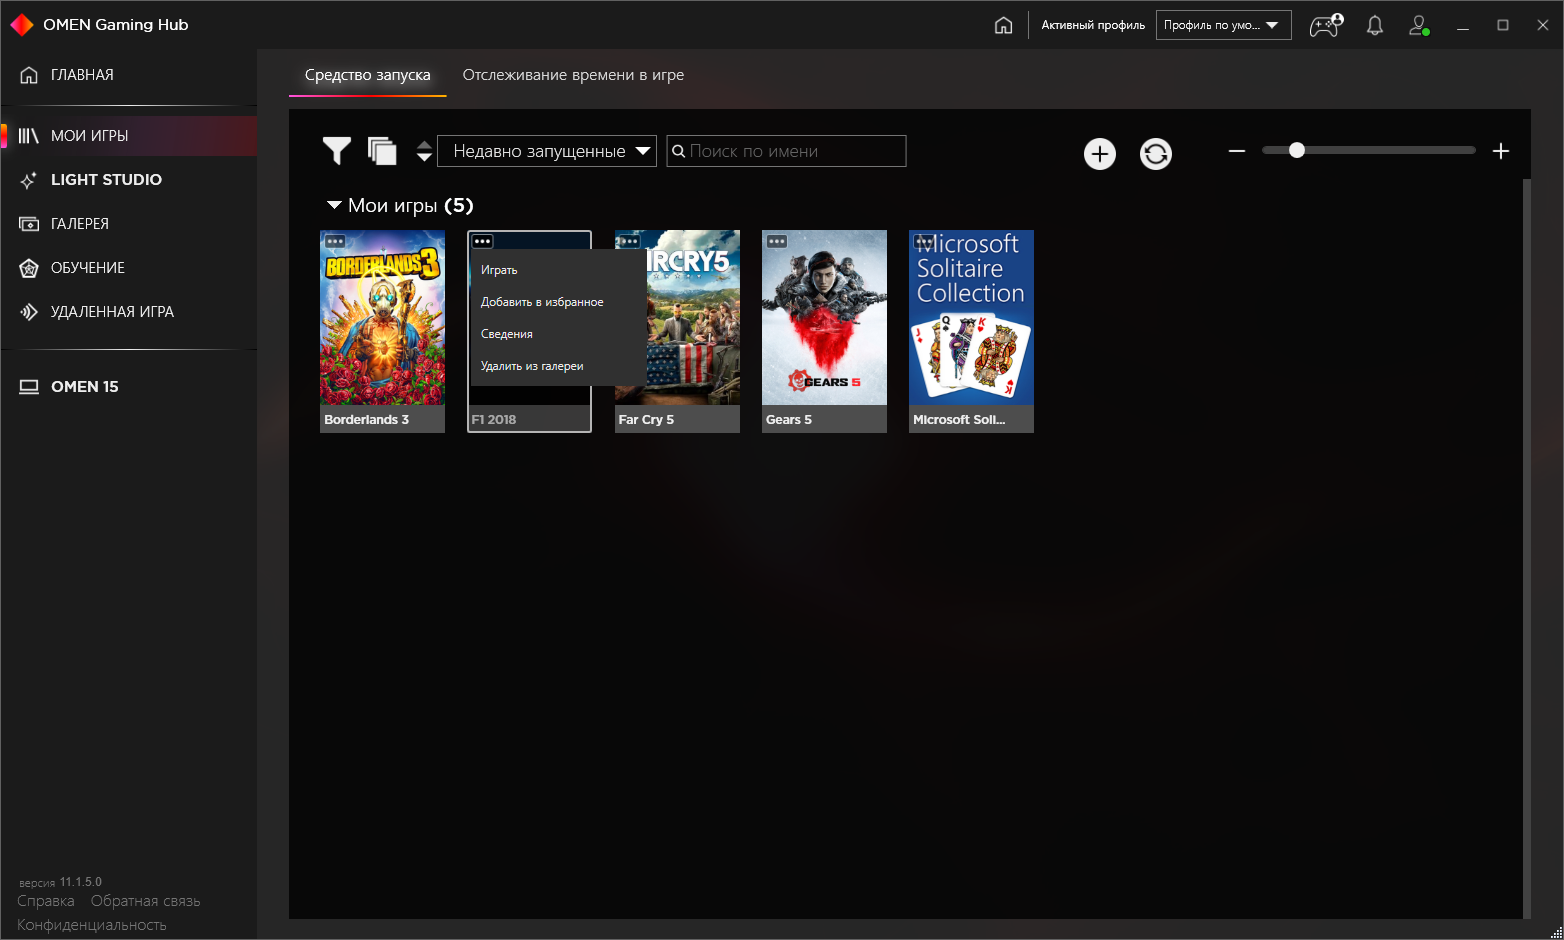Open the filter funnel icon

337,151
